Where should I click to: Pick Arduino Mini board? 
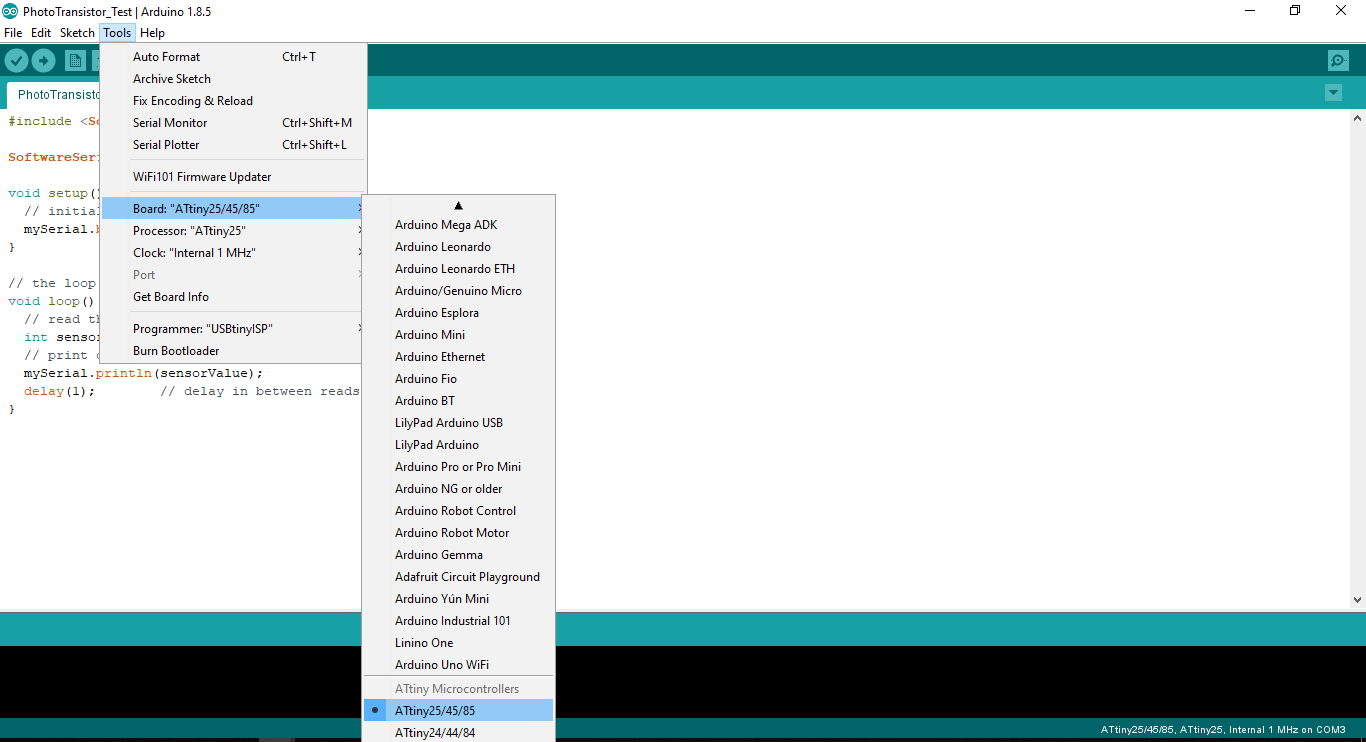[458, 335]
